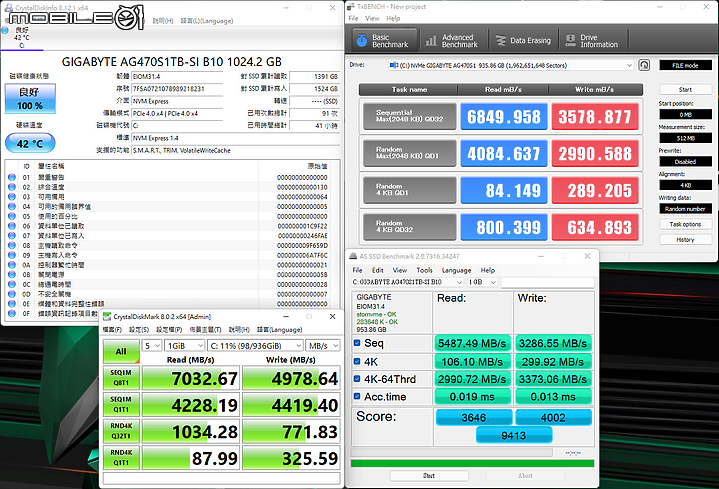This screenshot has height=489, width=719.
Task: Open AS SSD drive selection dropdown
Action: click(407, 282)
